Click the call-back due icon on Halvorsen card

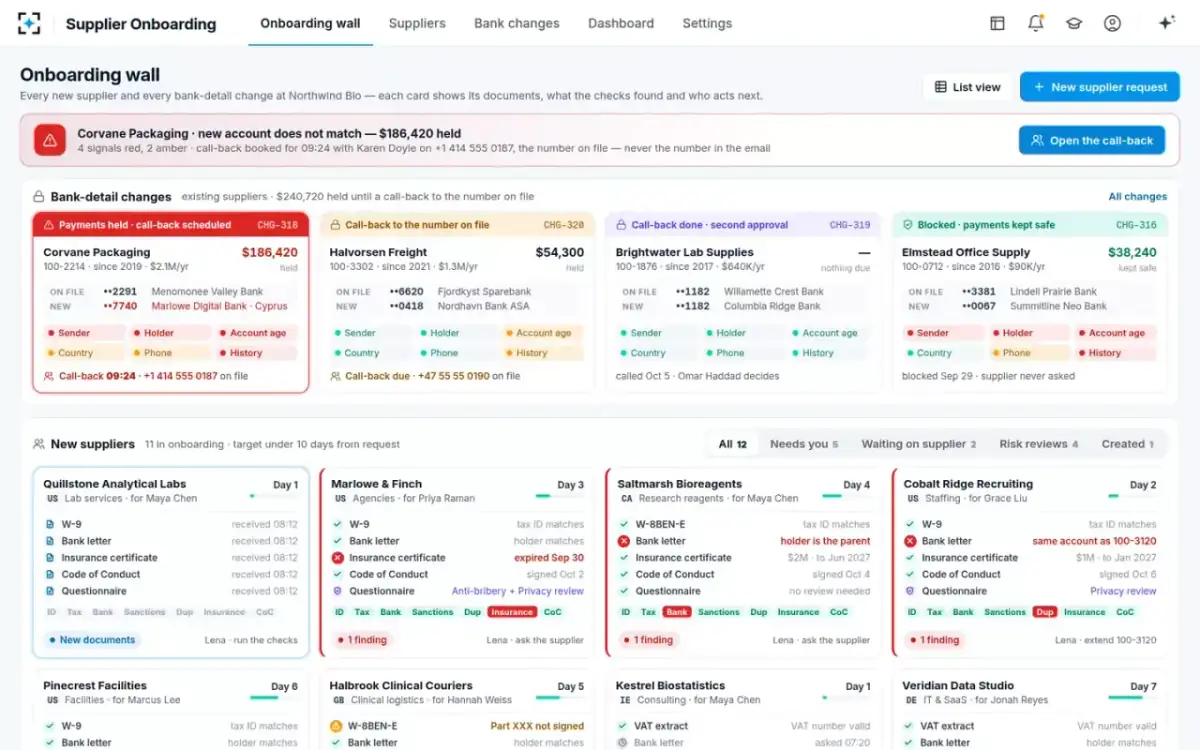(x=335, y=376)
